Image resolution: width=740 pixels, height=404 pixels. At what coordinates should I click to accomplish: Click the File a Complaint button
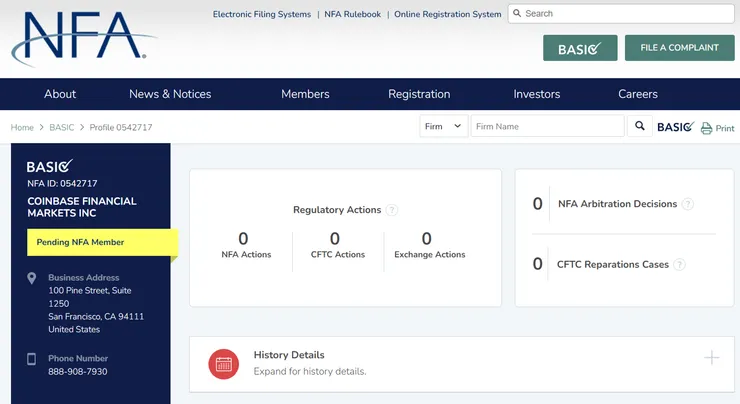coord(679,48)
